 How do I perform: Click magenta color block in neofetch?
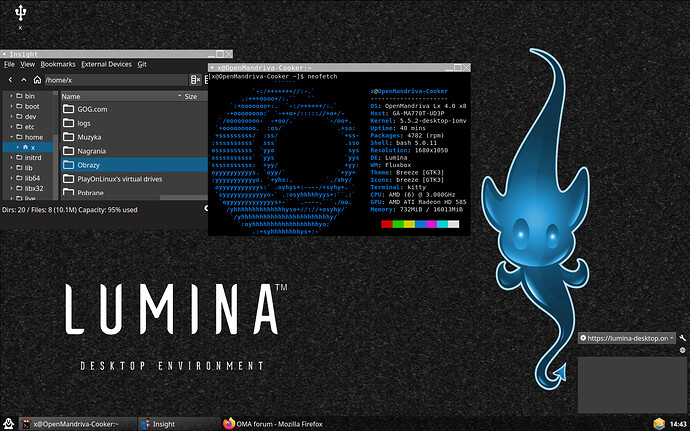(431, 224)
